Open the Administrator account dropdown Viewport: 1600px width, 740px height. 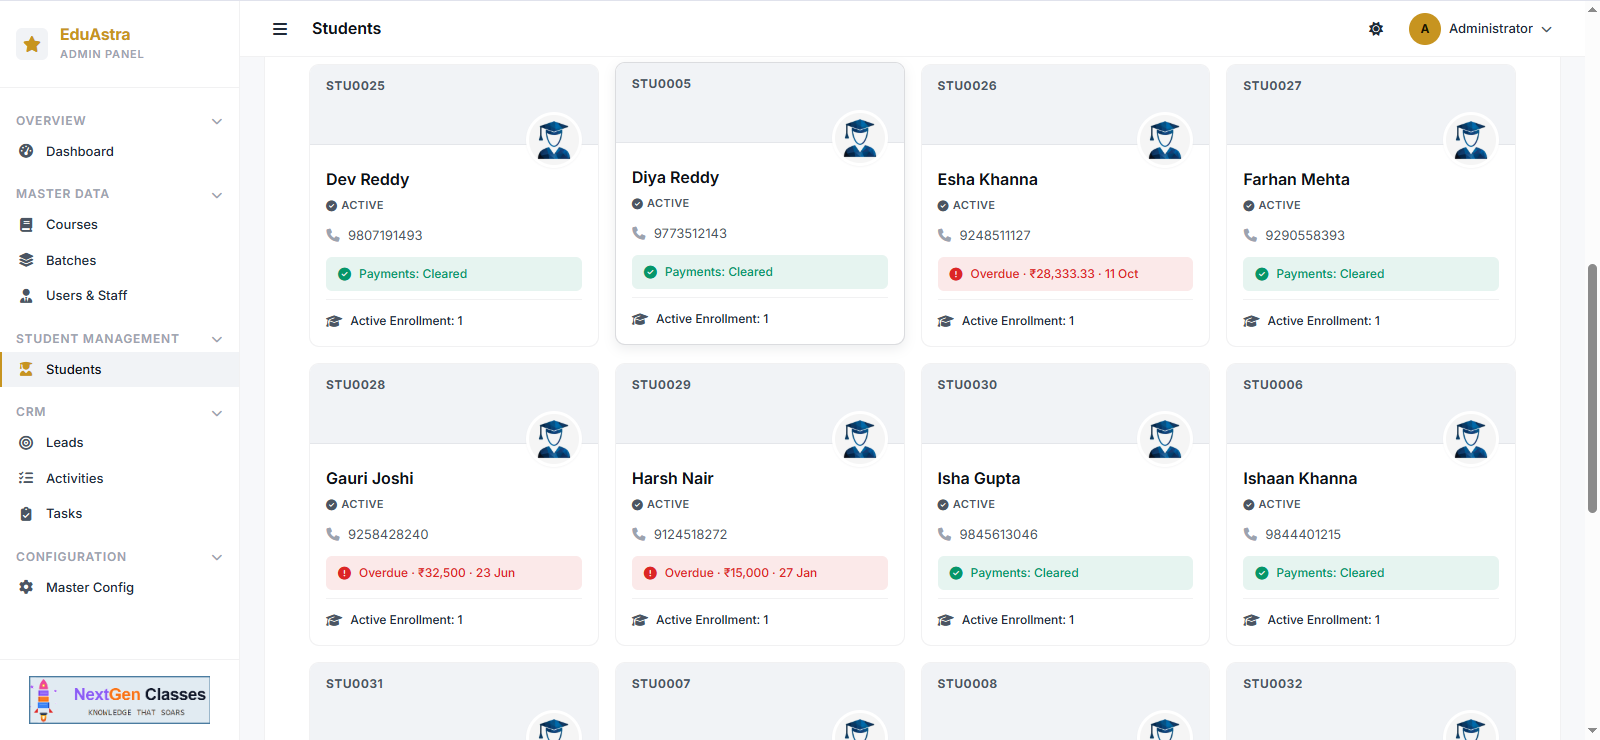(x=1480, y=29)
